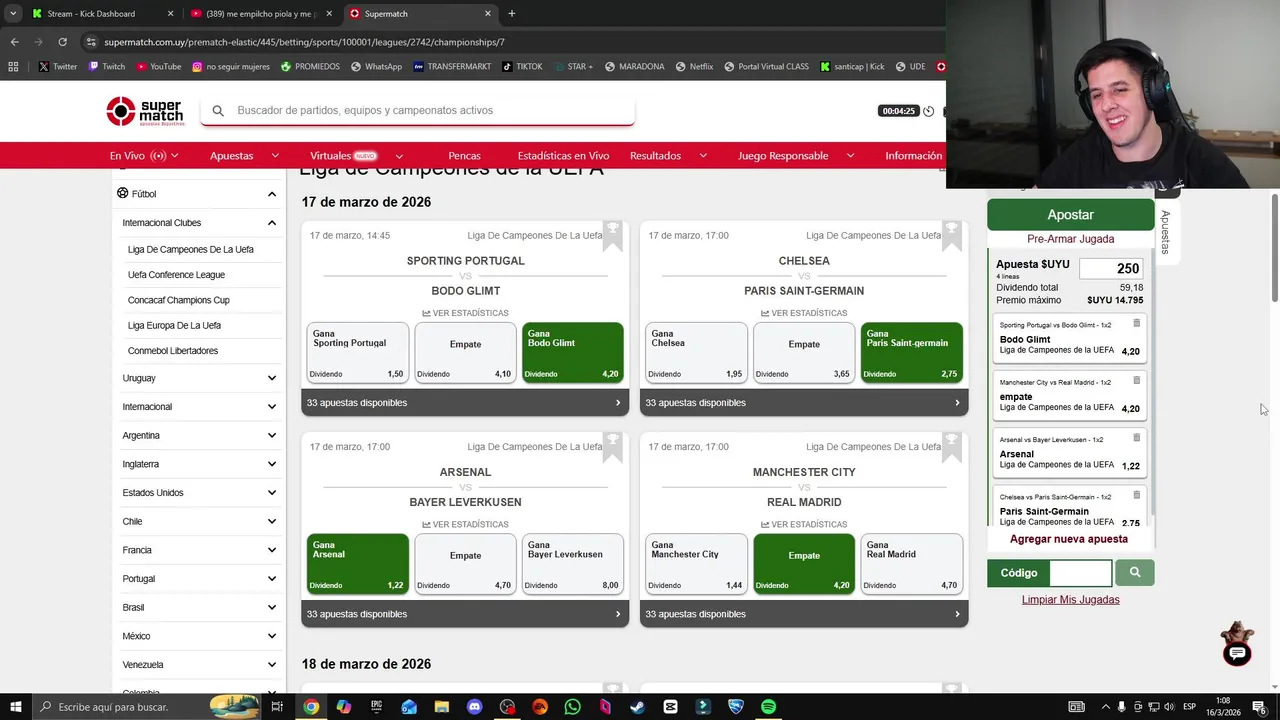The width and height of the screenshot is (1280, 720).
Task: Select Empate in Chelsea vs Paris Saint-Germain
Action: [x=804, y=352]
